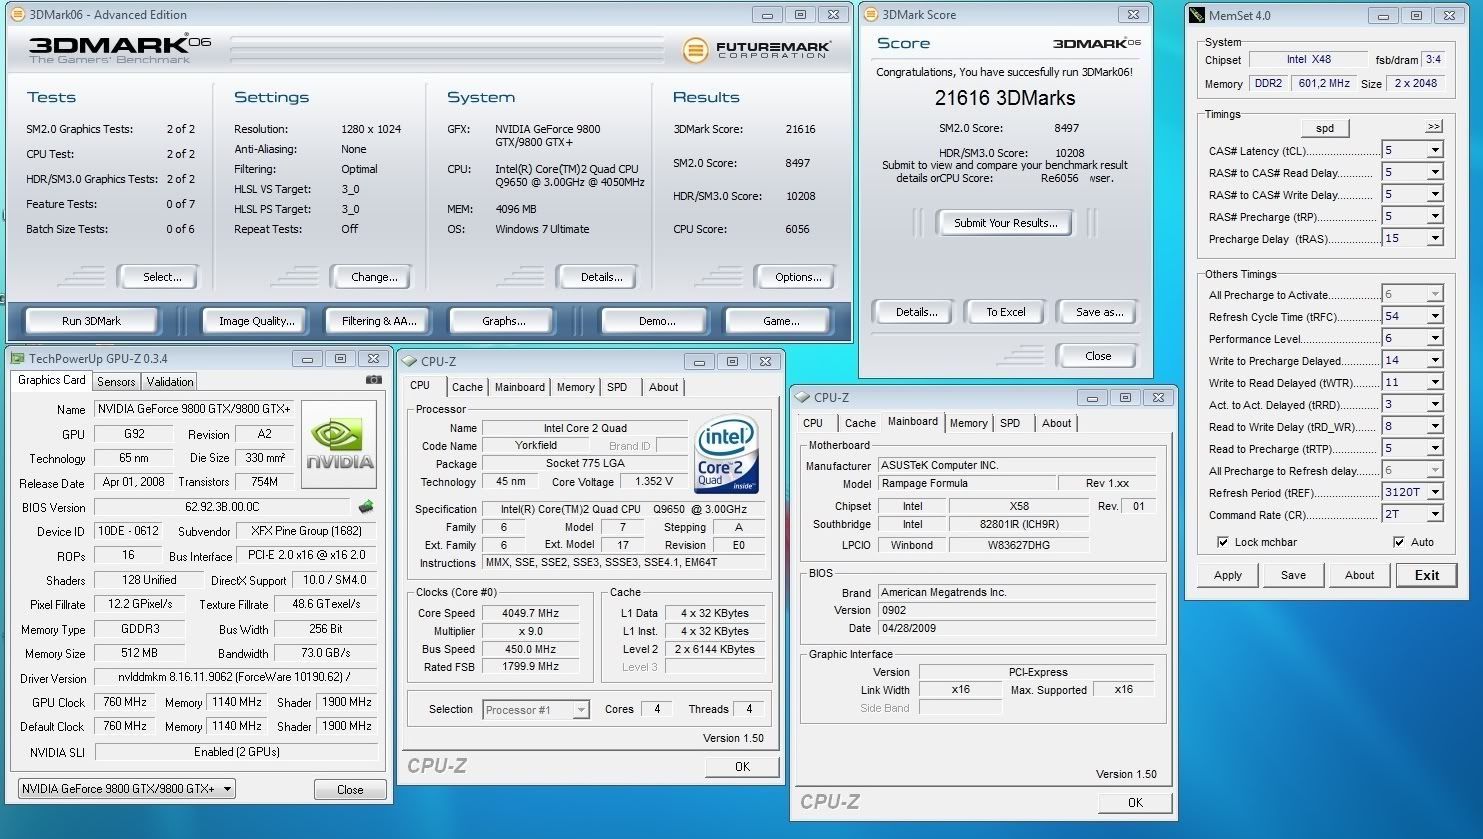Click the >> expand button in MemSet Timings
1483x839 pixels.
click(1434, 126)
